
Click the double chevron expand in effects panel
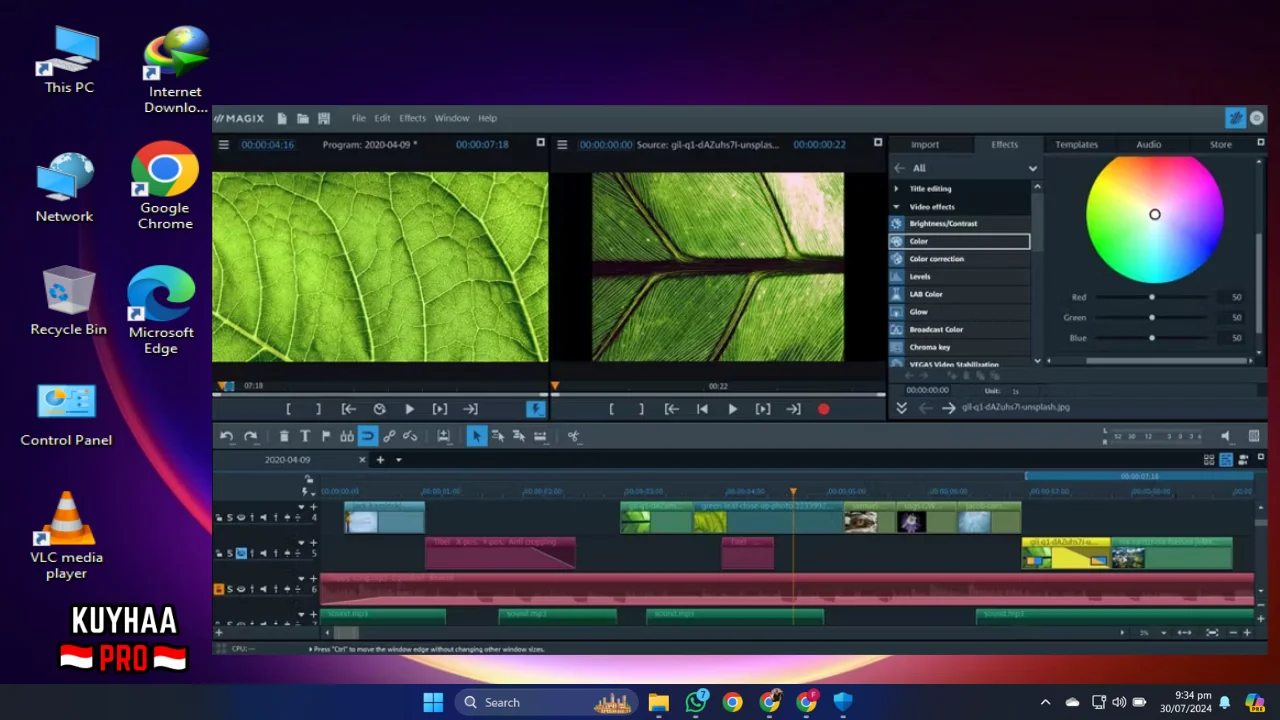[x=901, y=408]
